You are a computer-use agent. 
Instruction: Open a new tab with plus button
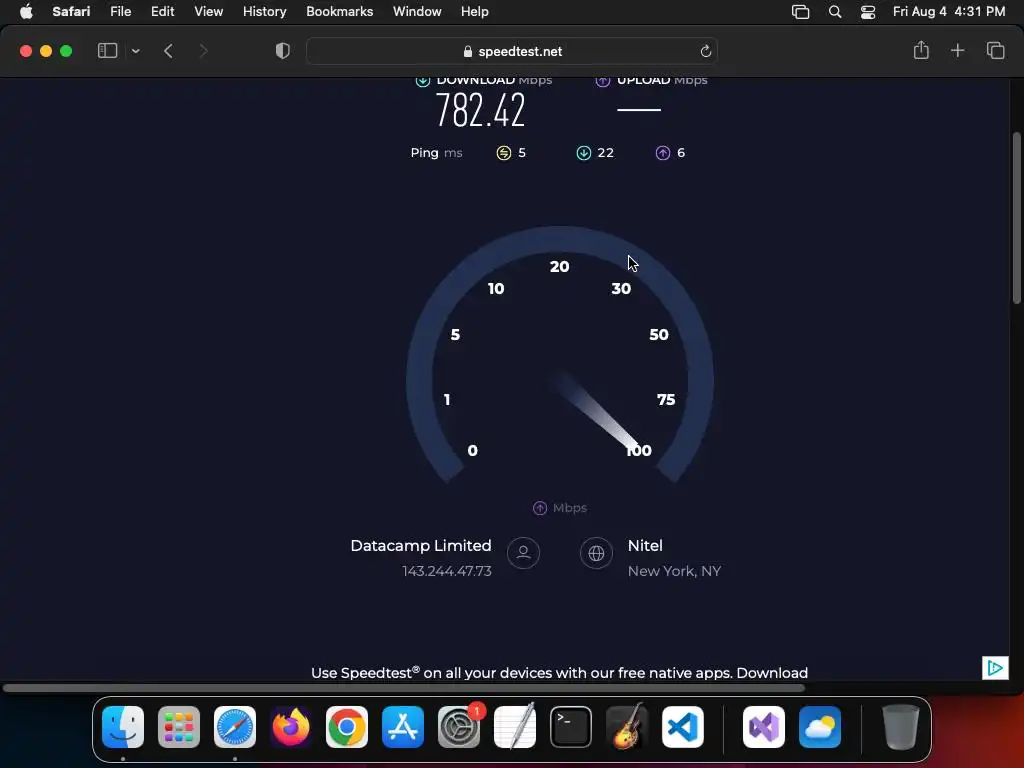(x=957, y=50)
